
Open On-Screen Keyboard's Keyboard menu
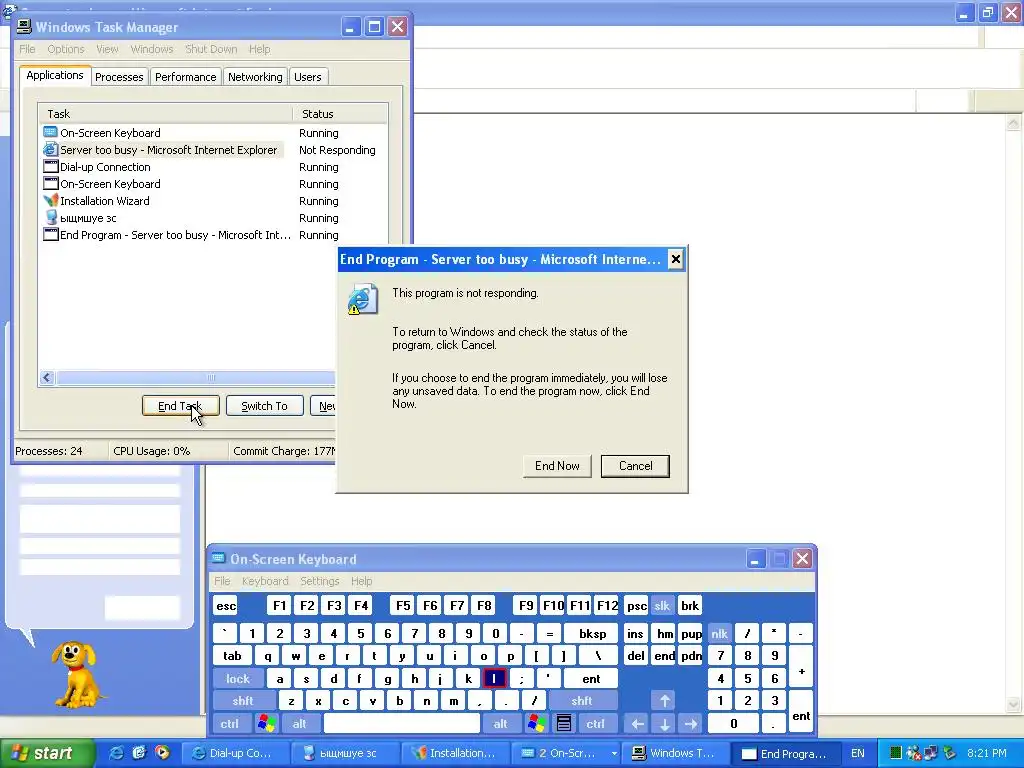tap(264, 581)
